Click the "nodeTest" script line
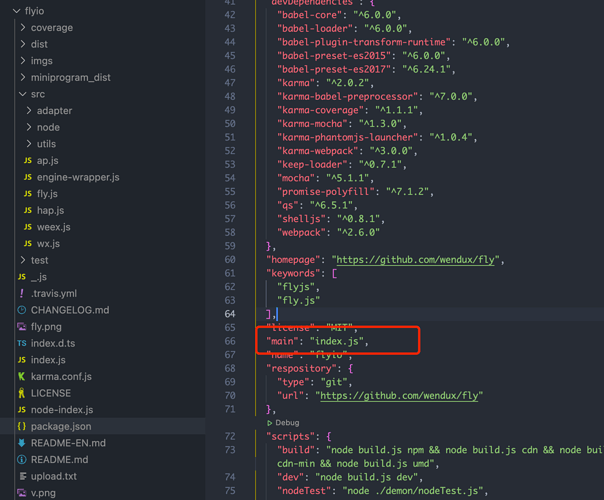Screen dimensions: 604x500 tap(383, 491)
